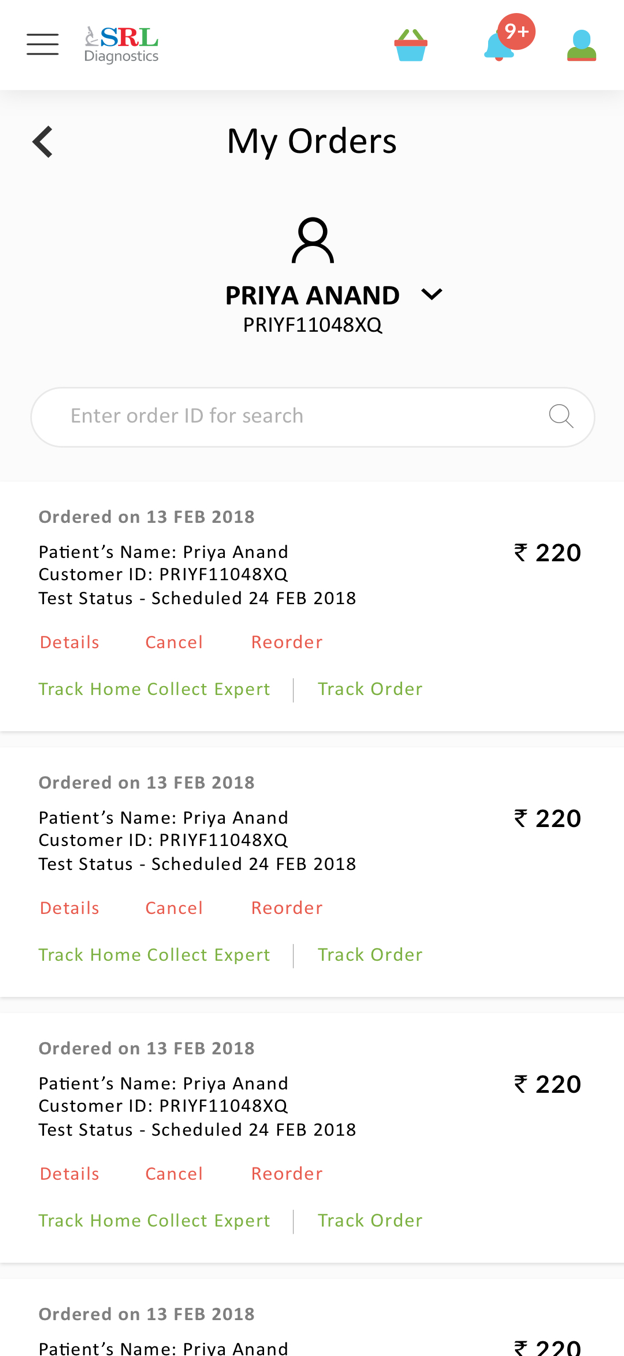Open Details of the first order
This screenshot has width=624, height=1356.
pyautogui.click(x=70, y=642)
